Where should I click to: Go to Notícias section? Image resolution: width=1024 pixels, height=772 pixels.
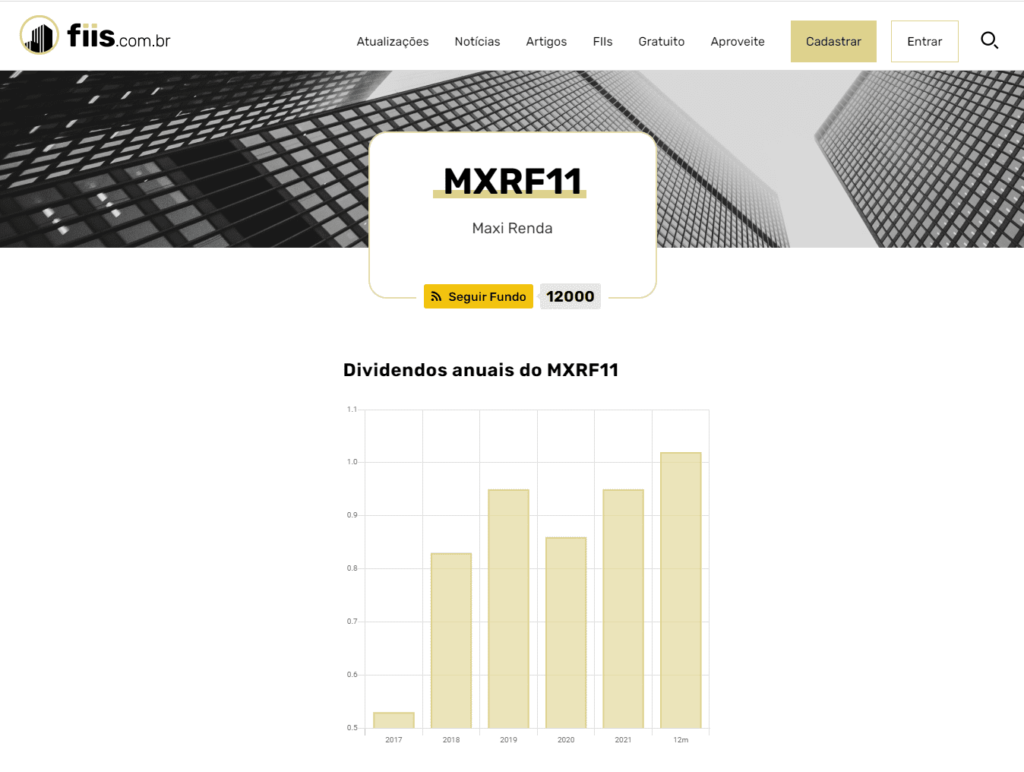(477, 41)
